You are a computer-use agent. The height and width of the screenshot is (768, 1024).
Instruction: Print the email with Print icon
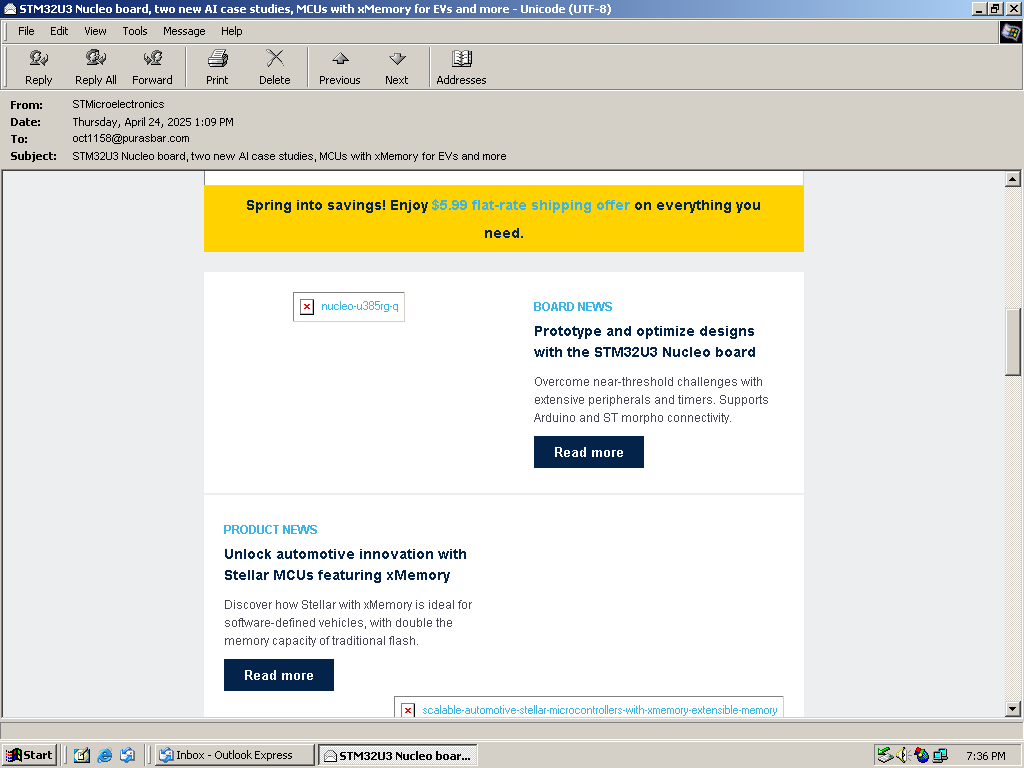[217, 67]
